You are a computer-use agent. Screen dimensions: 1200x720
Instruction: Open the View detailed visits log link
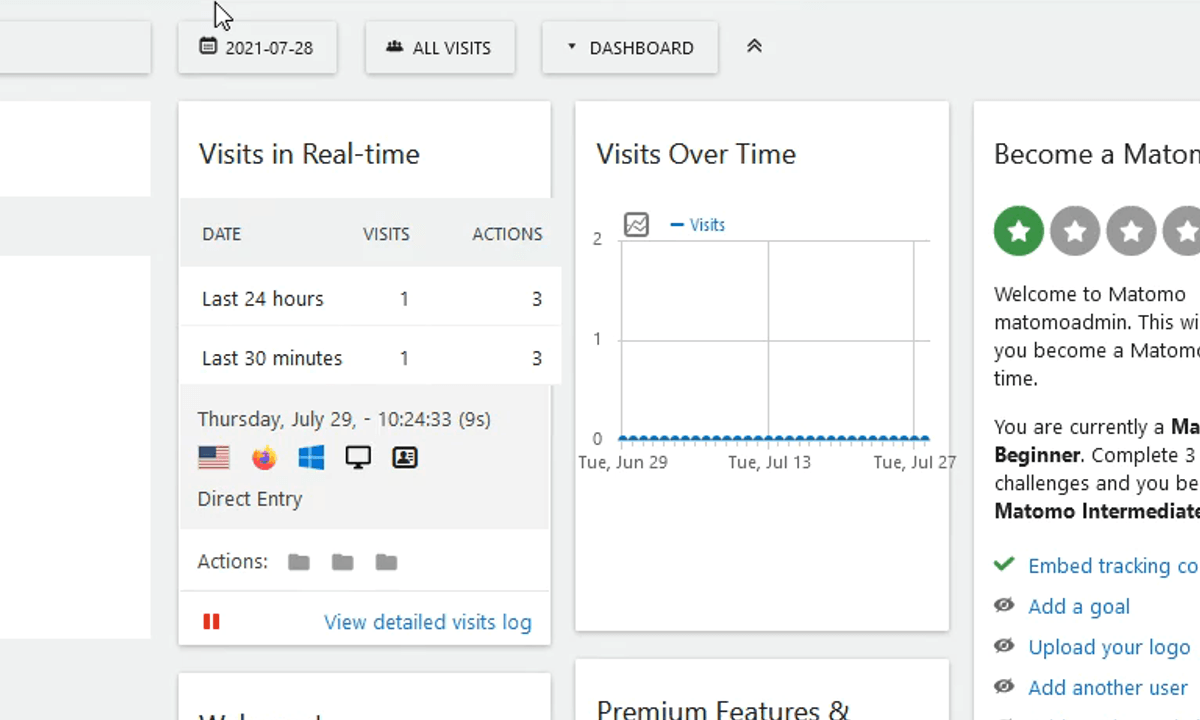coord(428,622)
